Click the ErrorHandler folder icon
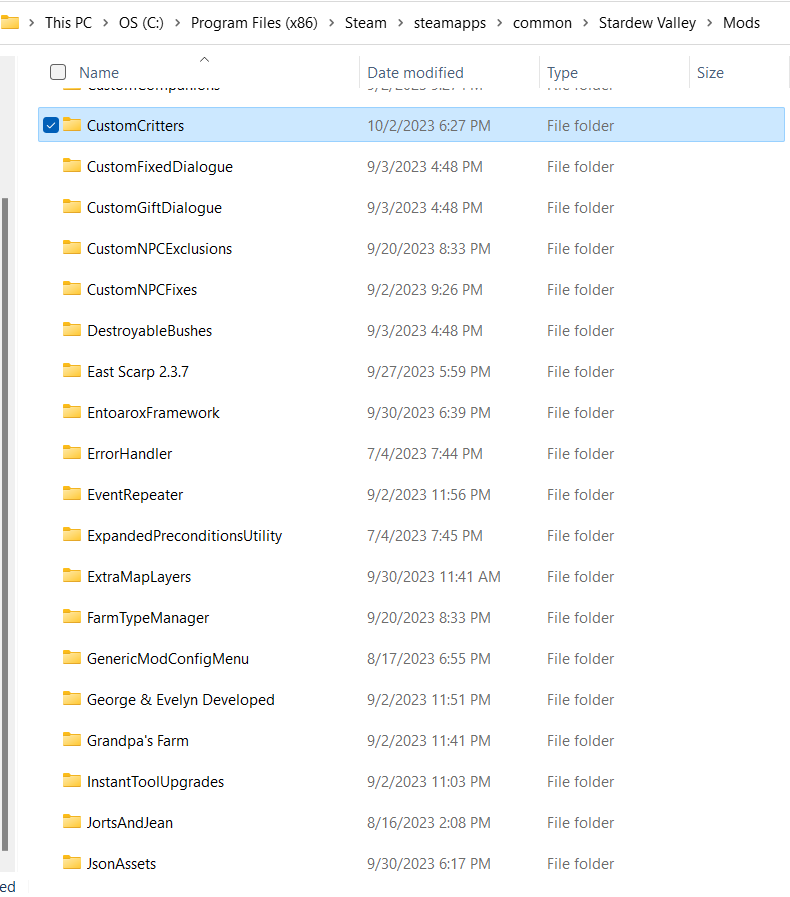The width and height of the screenshot is (790, 897). (x=71, y=453)
